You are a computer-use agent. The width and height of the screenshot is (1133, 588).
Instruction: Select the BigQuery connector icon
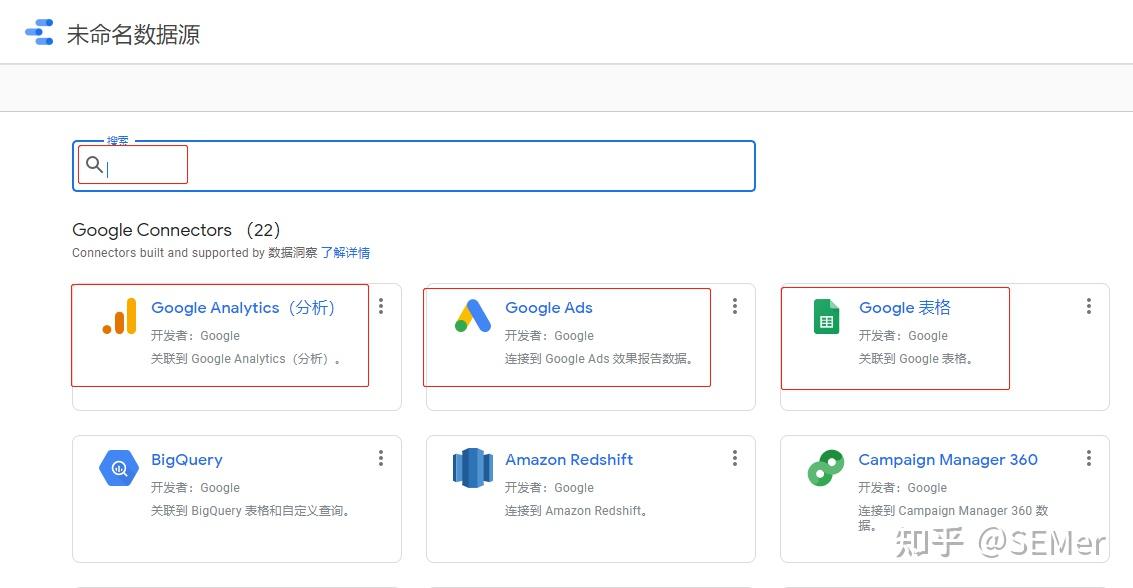pyautogui.click(x=118, y=467)
